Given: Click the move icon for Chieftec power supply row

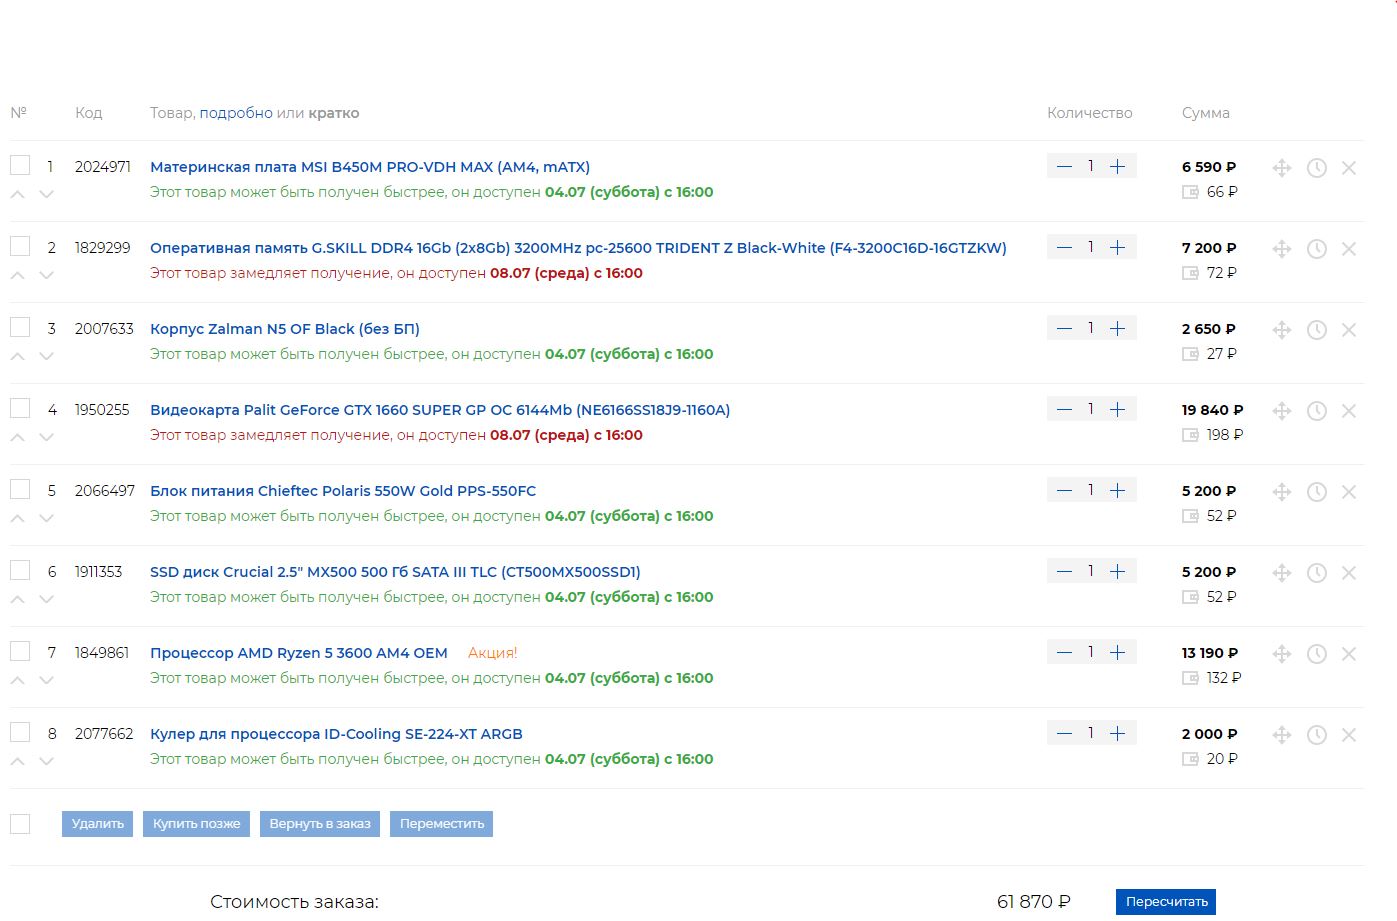Looking at the screenshot, I should point(1282,492).
